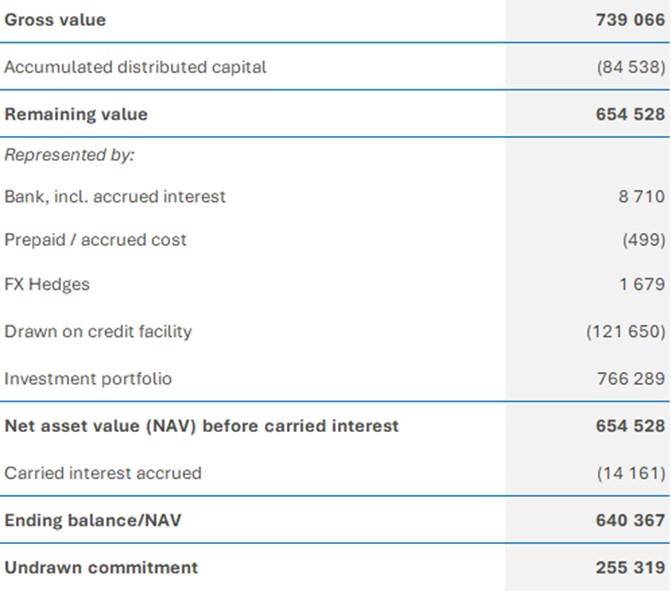Click the "Investment portfolio" row label
Screen dimensions: 671x595
coord(88,378)
